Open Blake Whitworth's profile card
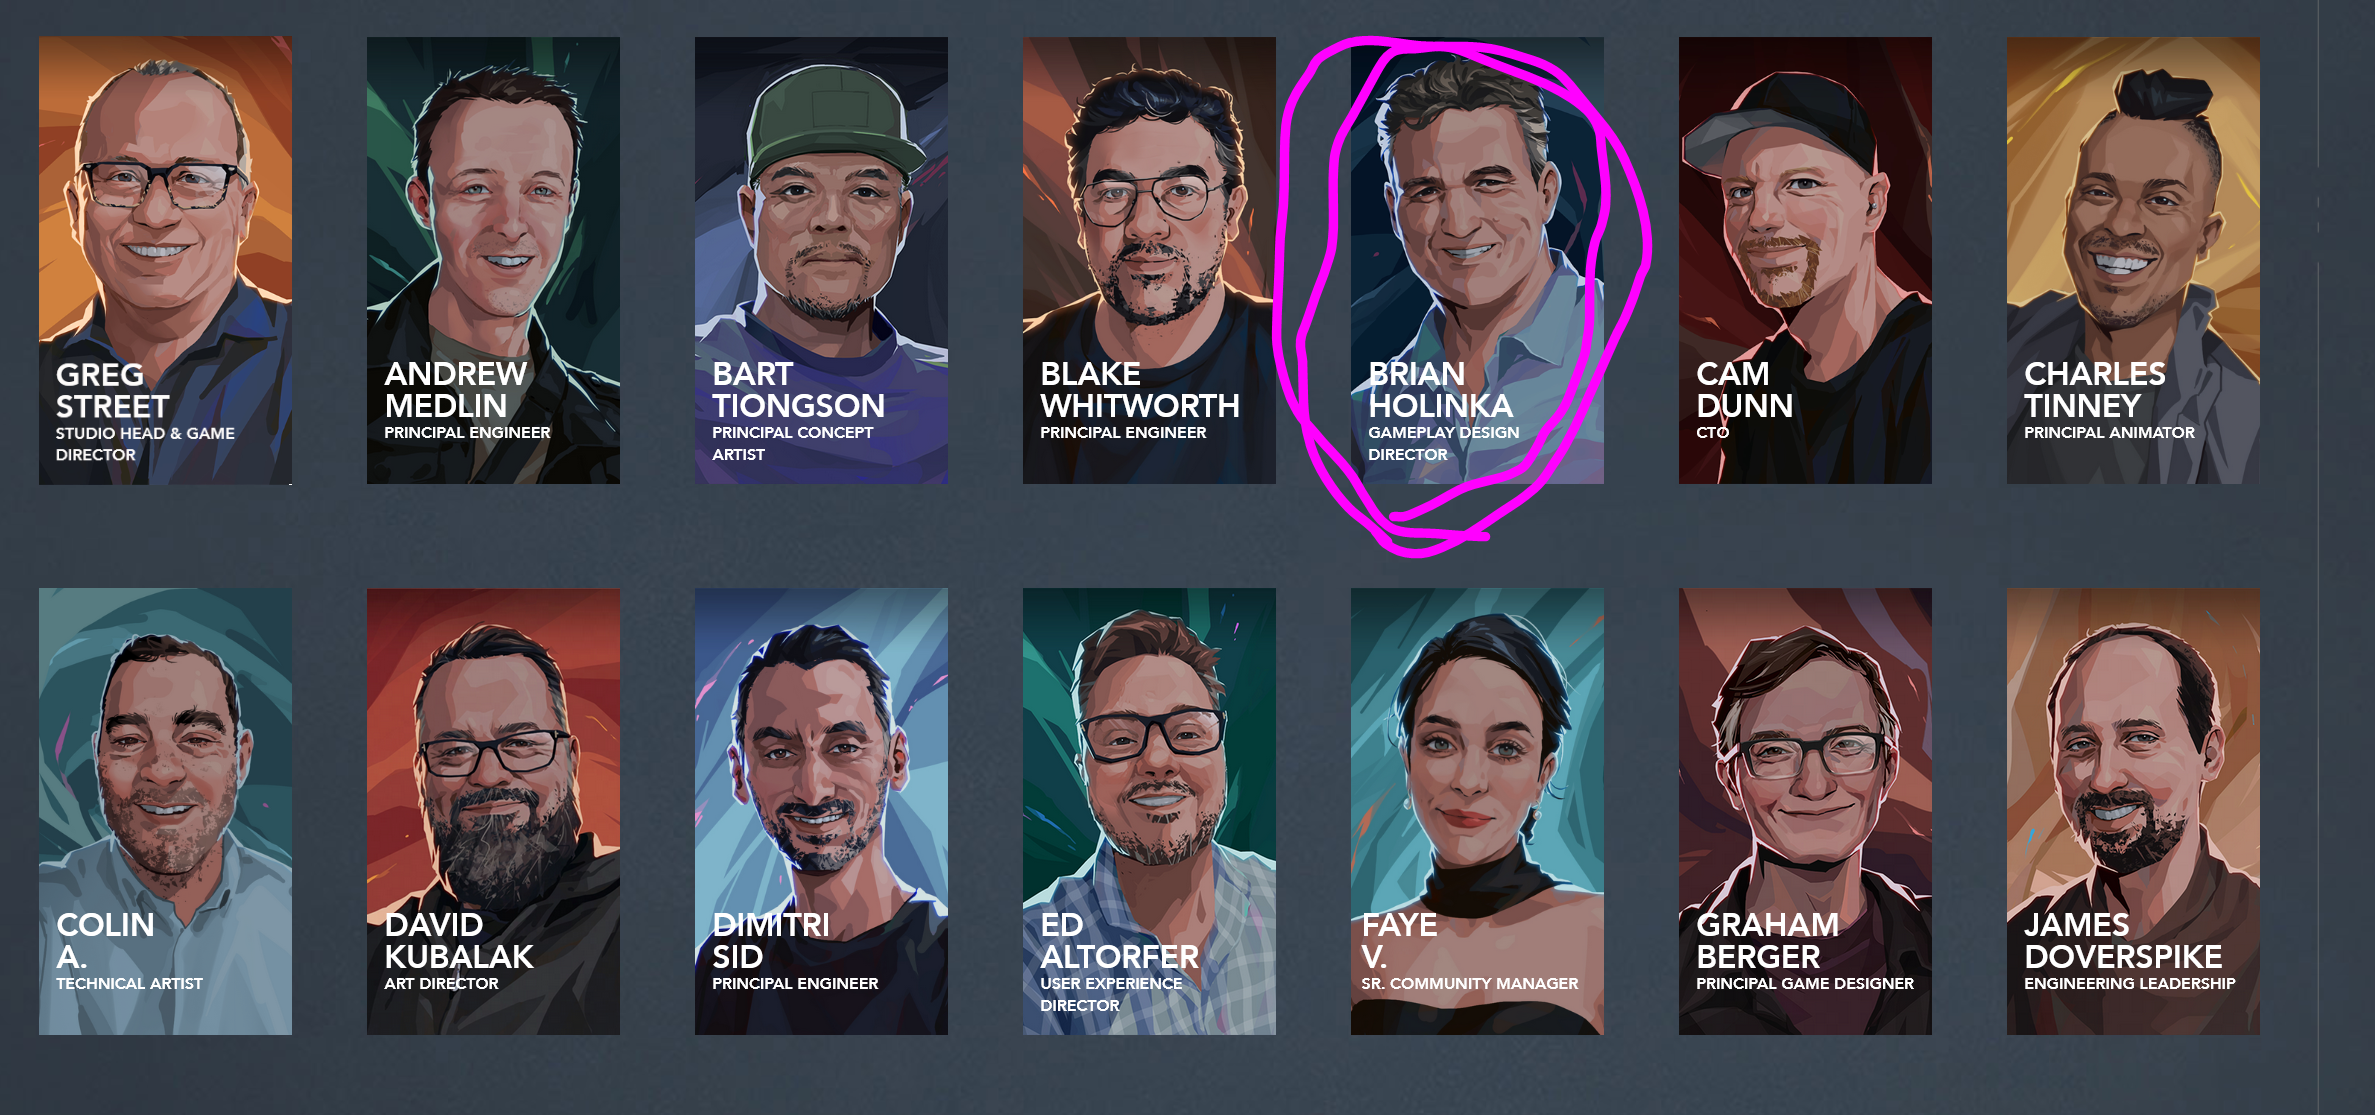The height and width of the screenshot is (1115, 2375). (1149, 261)
